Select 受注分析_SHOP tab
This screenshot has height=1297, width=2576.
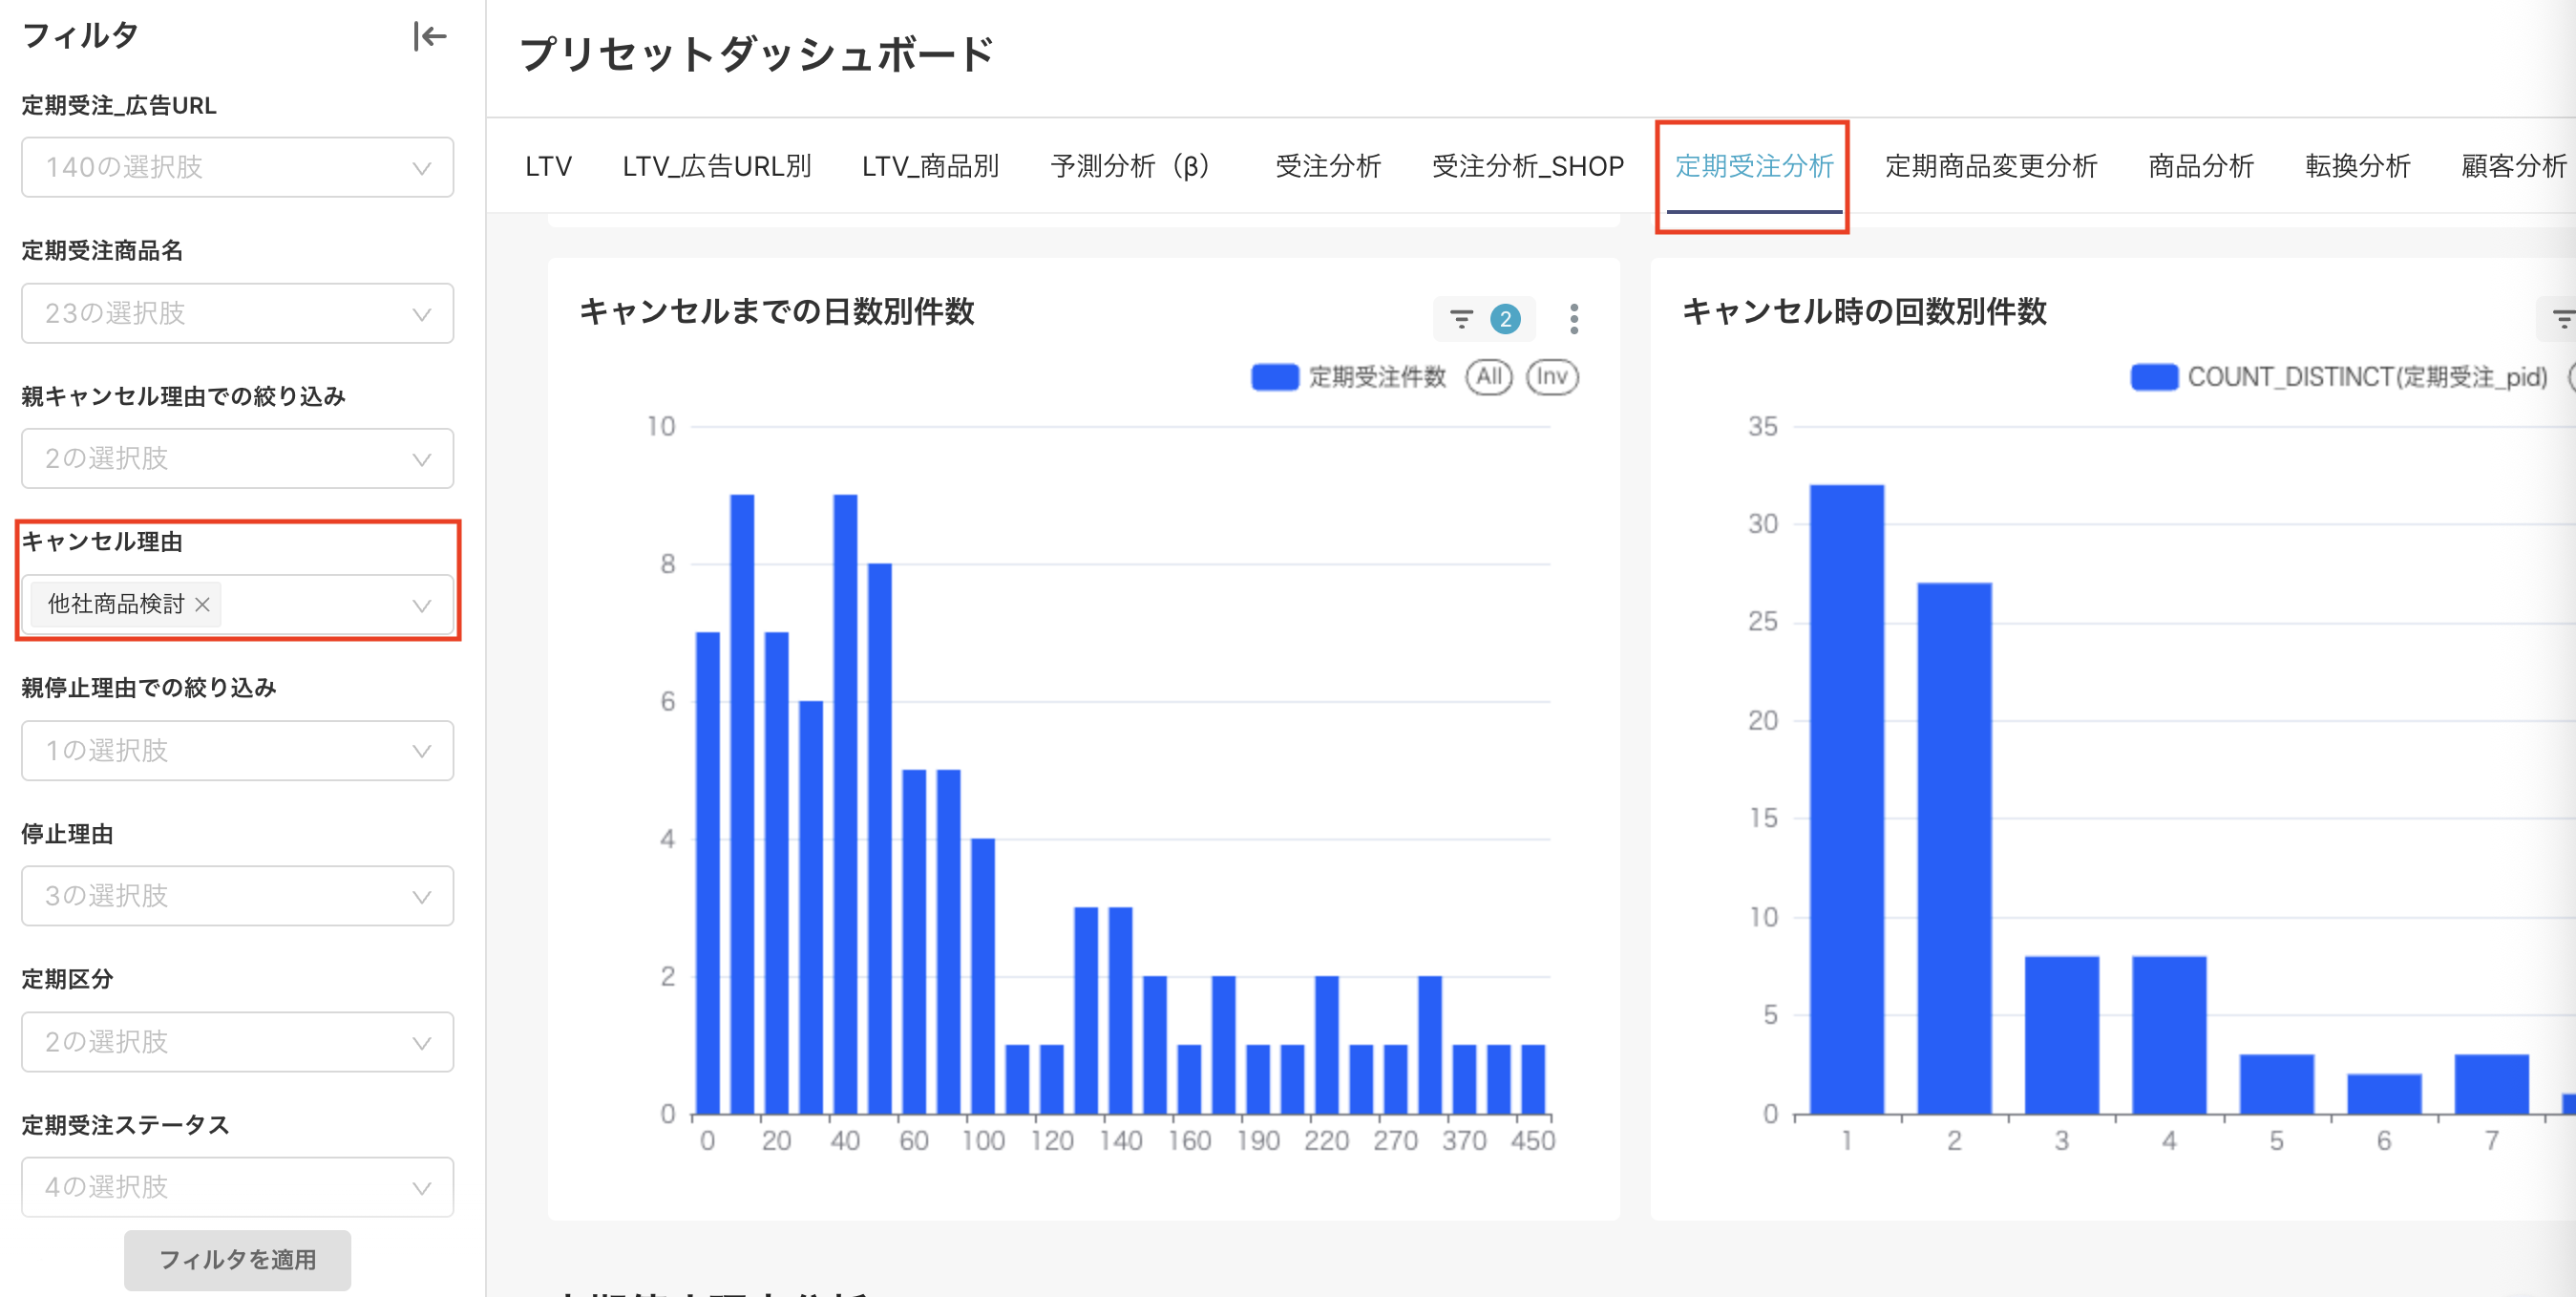click(1527, 166)
